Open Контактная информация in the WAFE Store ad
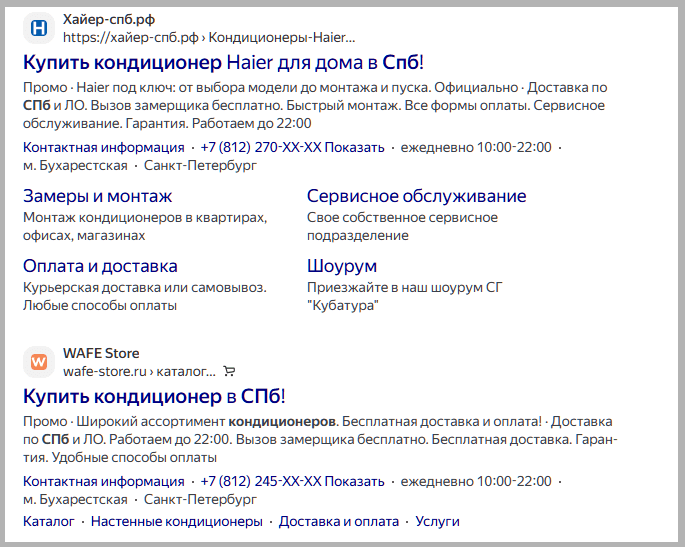The height and width of the screenshot is (547, 685). tap(104, 481)
